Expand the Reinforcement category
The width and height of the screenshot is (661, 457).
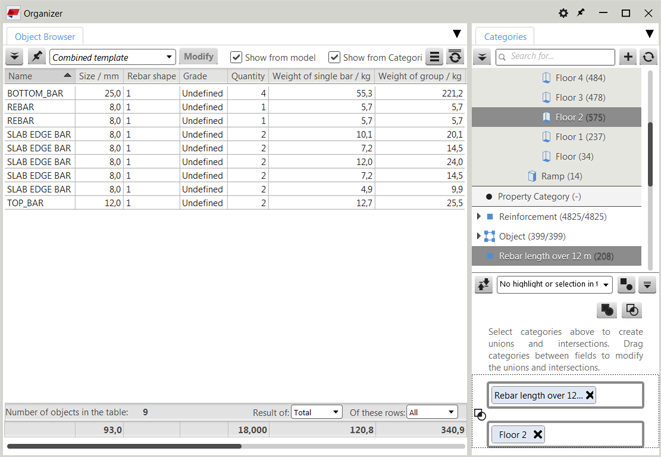(479, 216)
